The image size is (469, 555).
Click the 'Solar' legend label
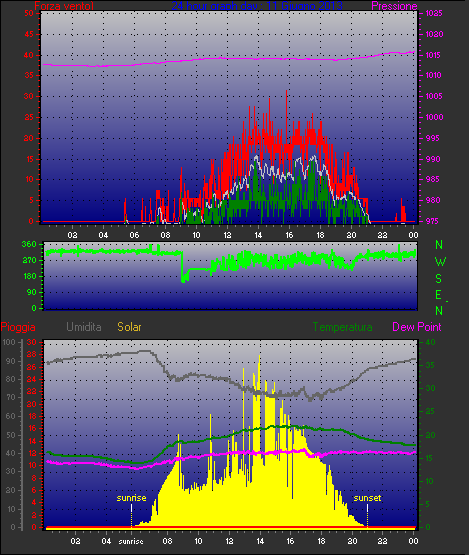[x=129, y=327]
